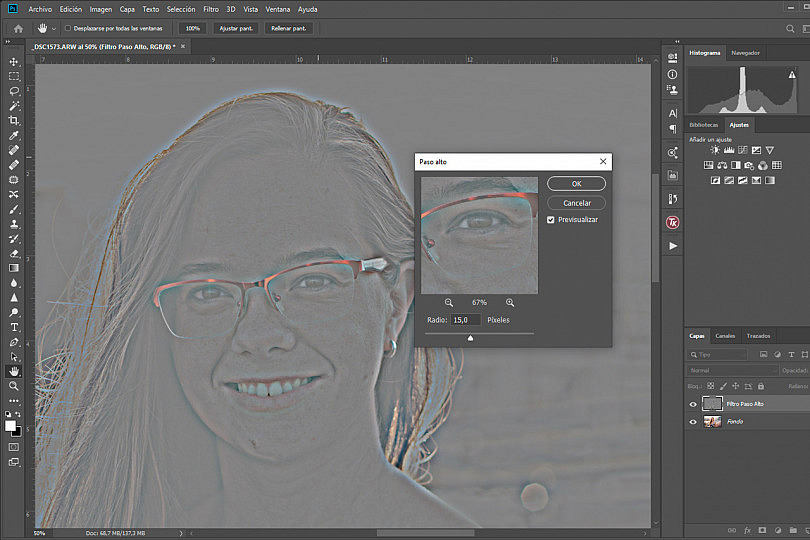The image size is (810, 540).
Task: Add a Color Balance adjustment
Action: click(x=722, y=165)
